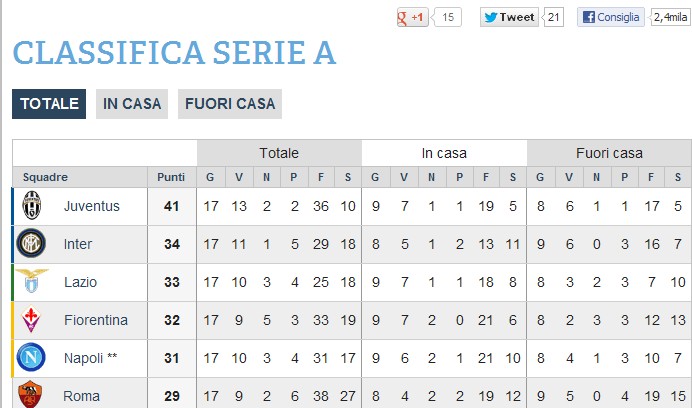Click the Squadre column header

[45, 177]
